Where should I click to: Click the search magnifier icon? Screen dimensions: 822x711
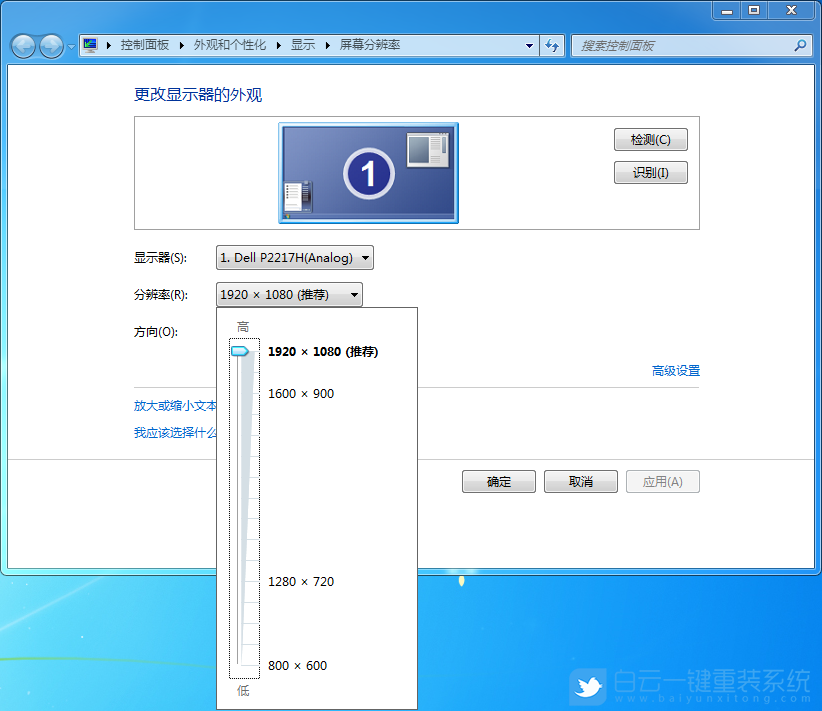pos(799,45)
